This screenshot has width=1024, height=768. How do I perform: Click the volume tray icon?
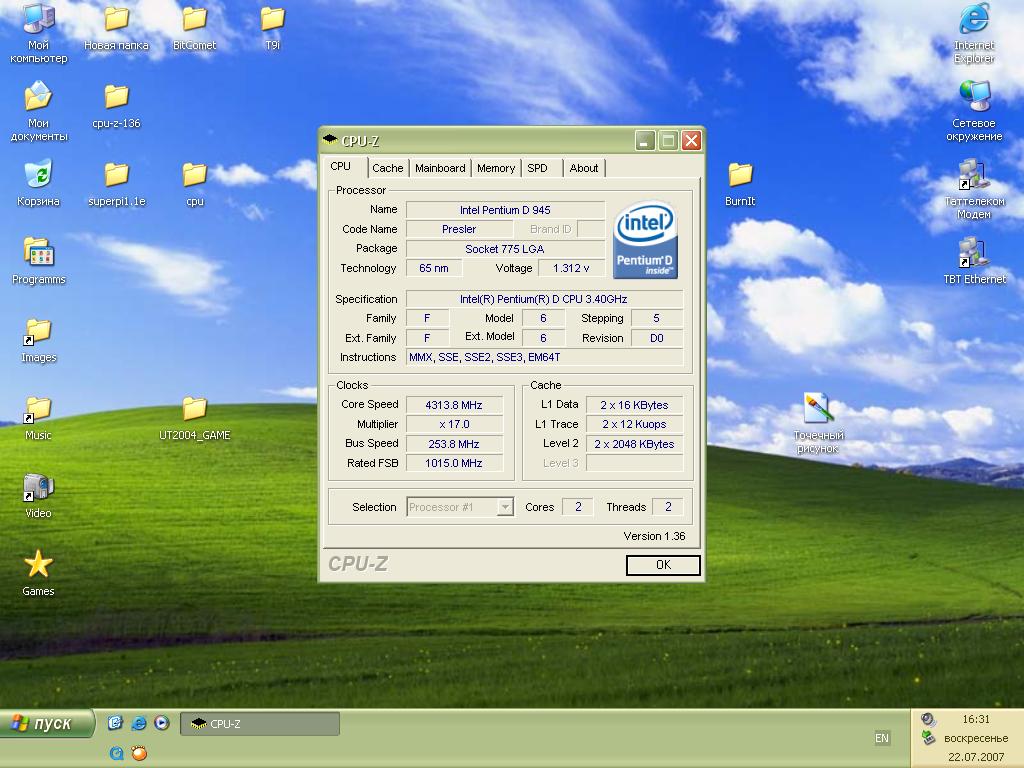click(x=928, y=720)
